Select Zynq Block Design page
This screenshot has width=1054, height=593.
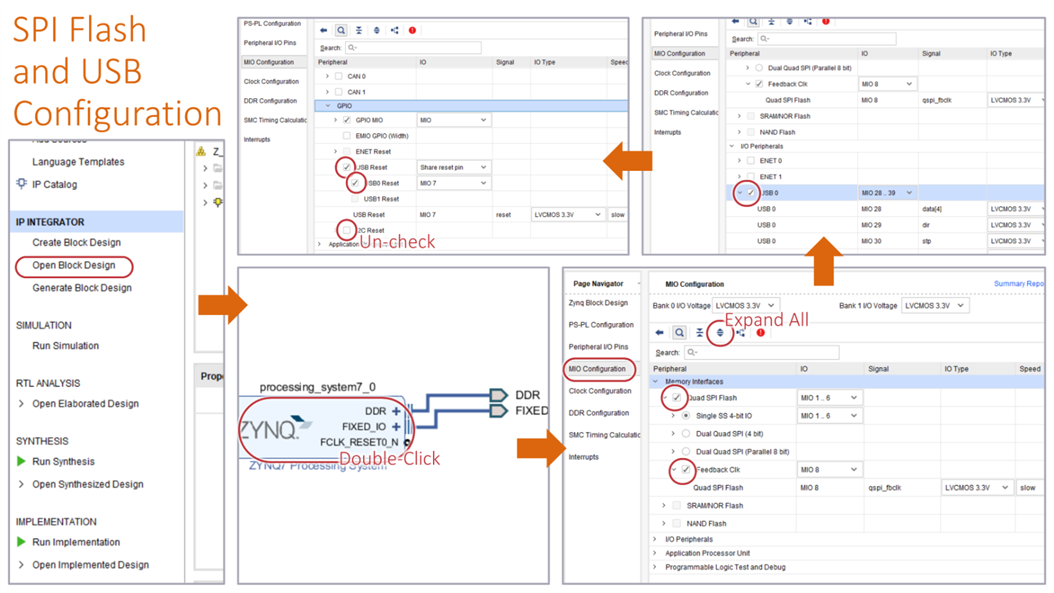pyautogui.click(x=598, y=303)
